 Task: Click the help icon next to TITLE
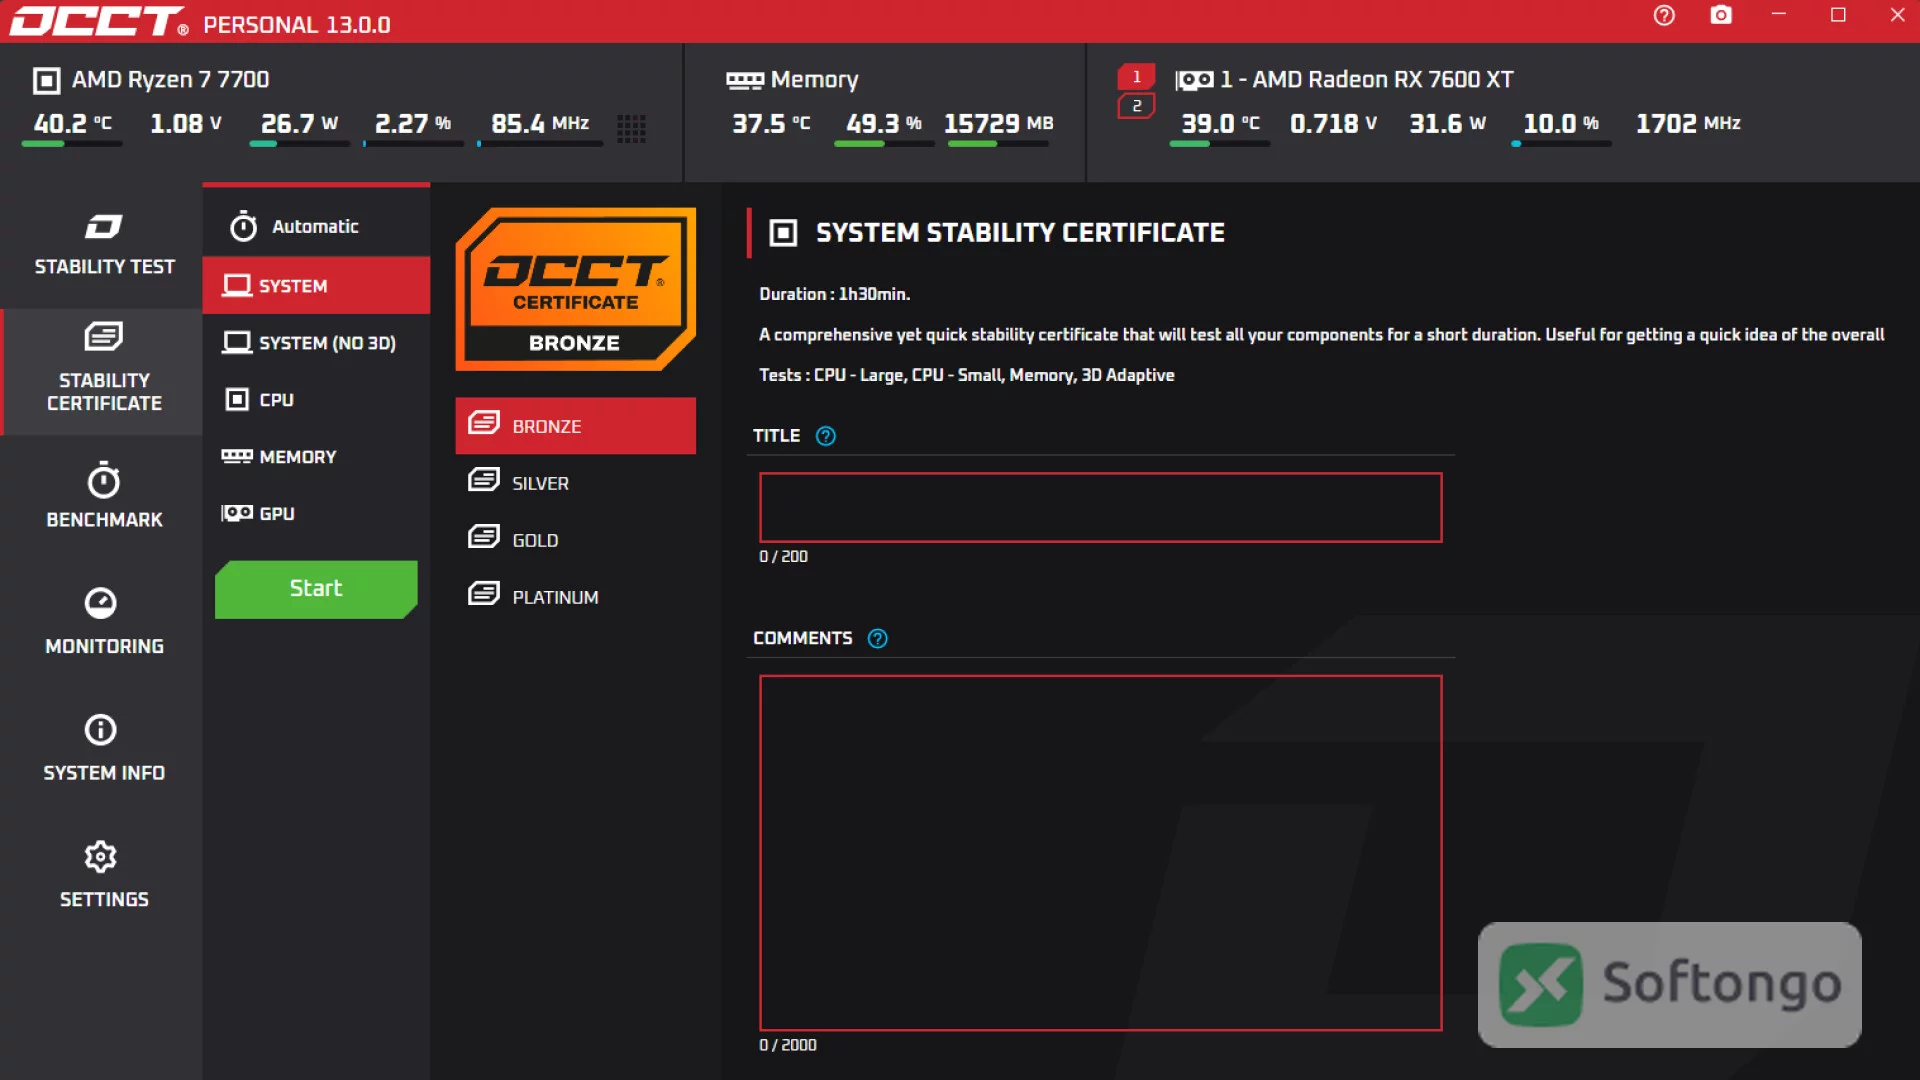825,436
